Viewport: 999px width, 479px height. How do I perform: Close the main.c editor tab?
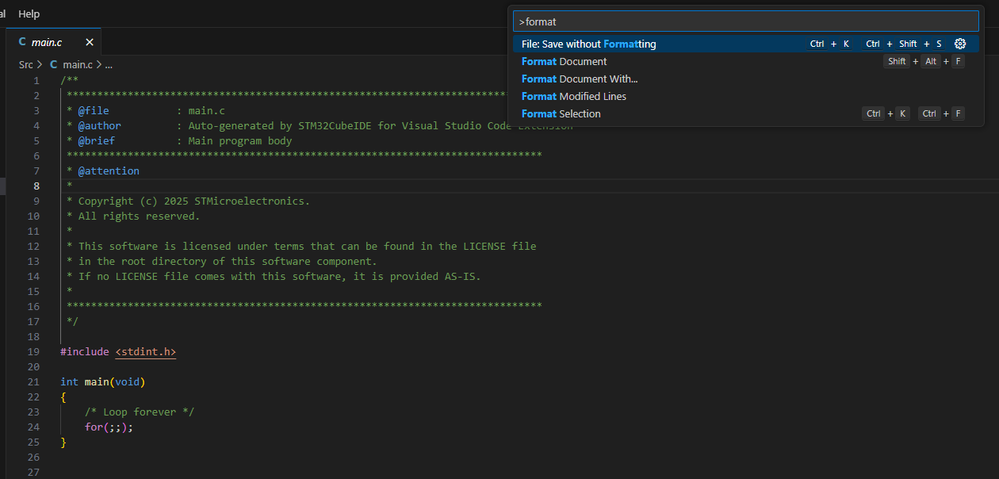pos(89,42)
